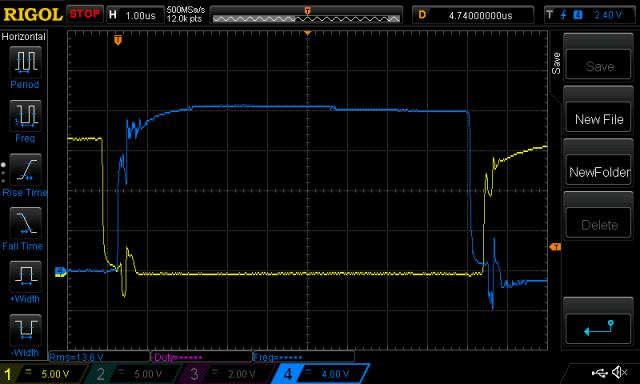Choose the Rise Time measurement icon
Screen dimensions: 640x384
click(x=25, y=169)
